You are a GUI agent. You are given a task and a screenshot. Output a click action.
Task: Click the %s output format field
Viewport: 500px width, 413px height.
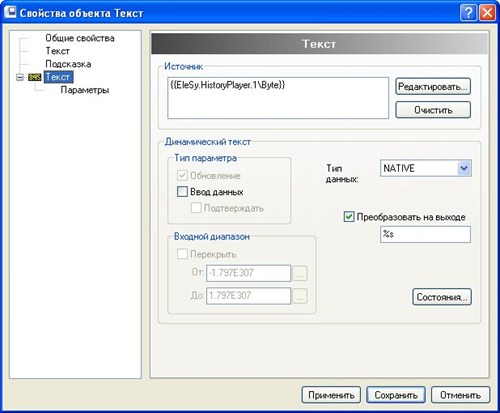point(425,234)
